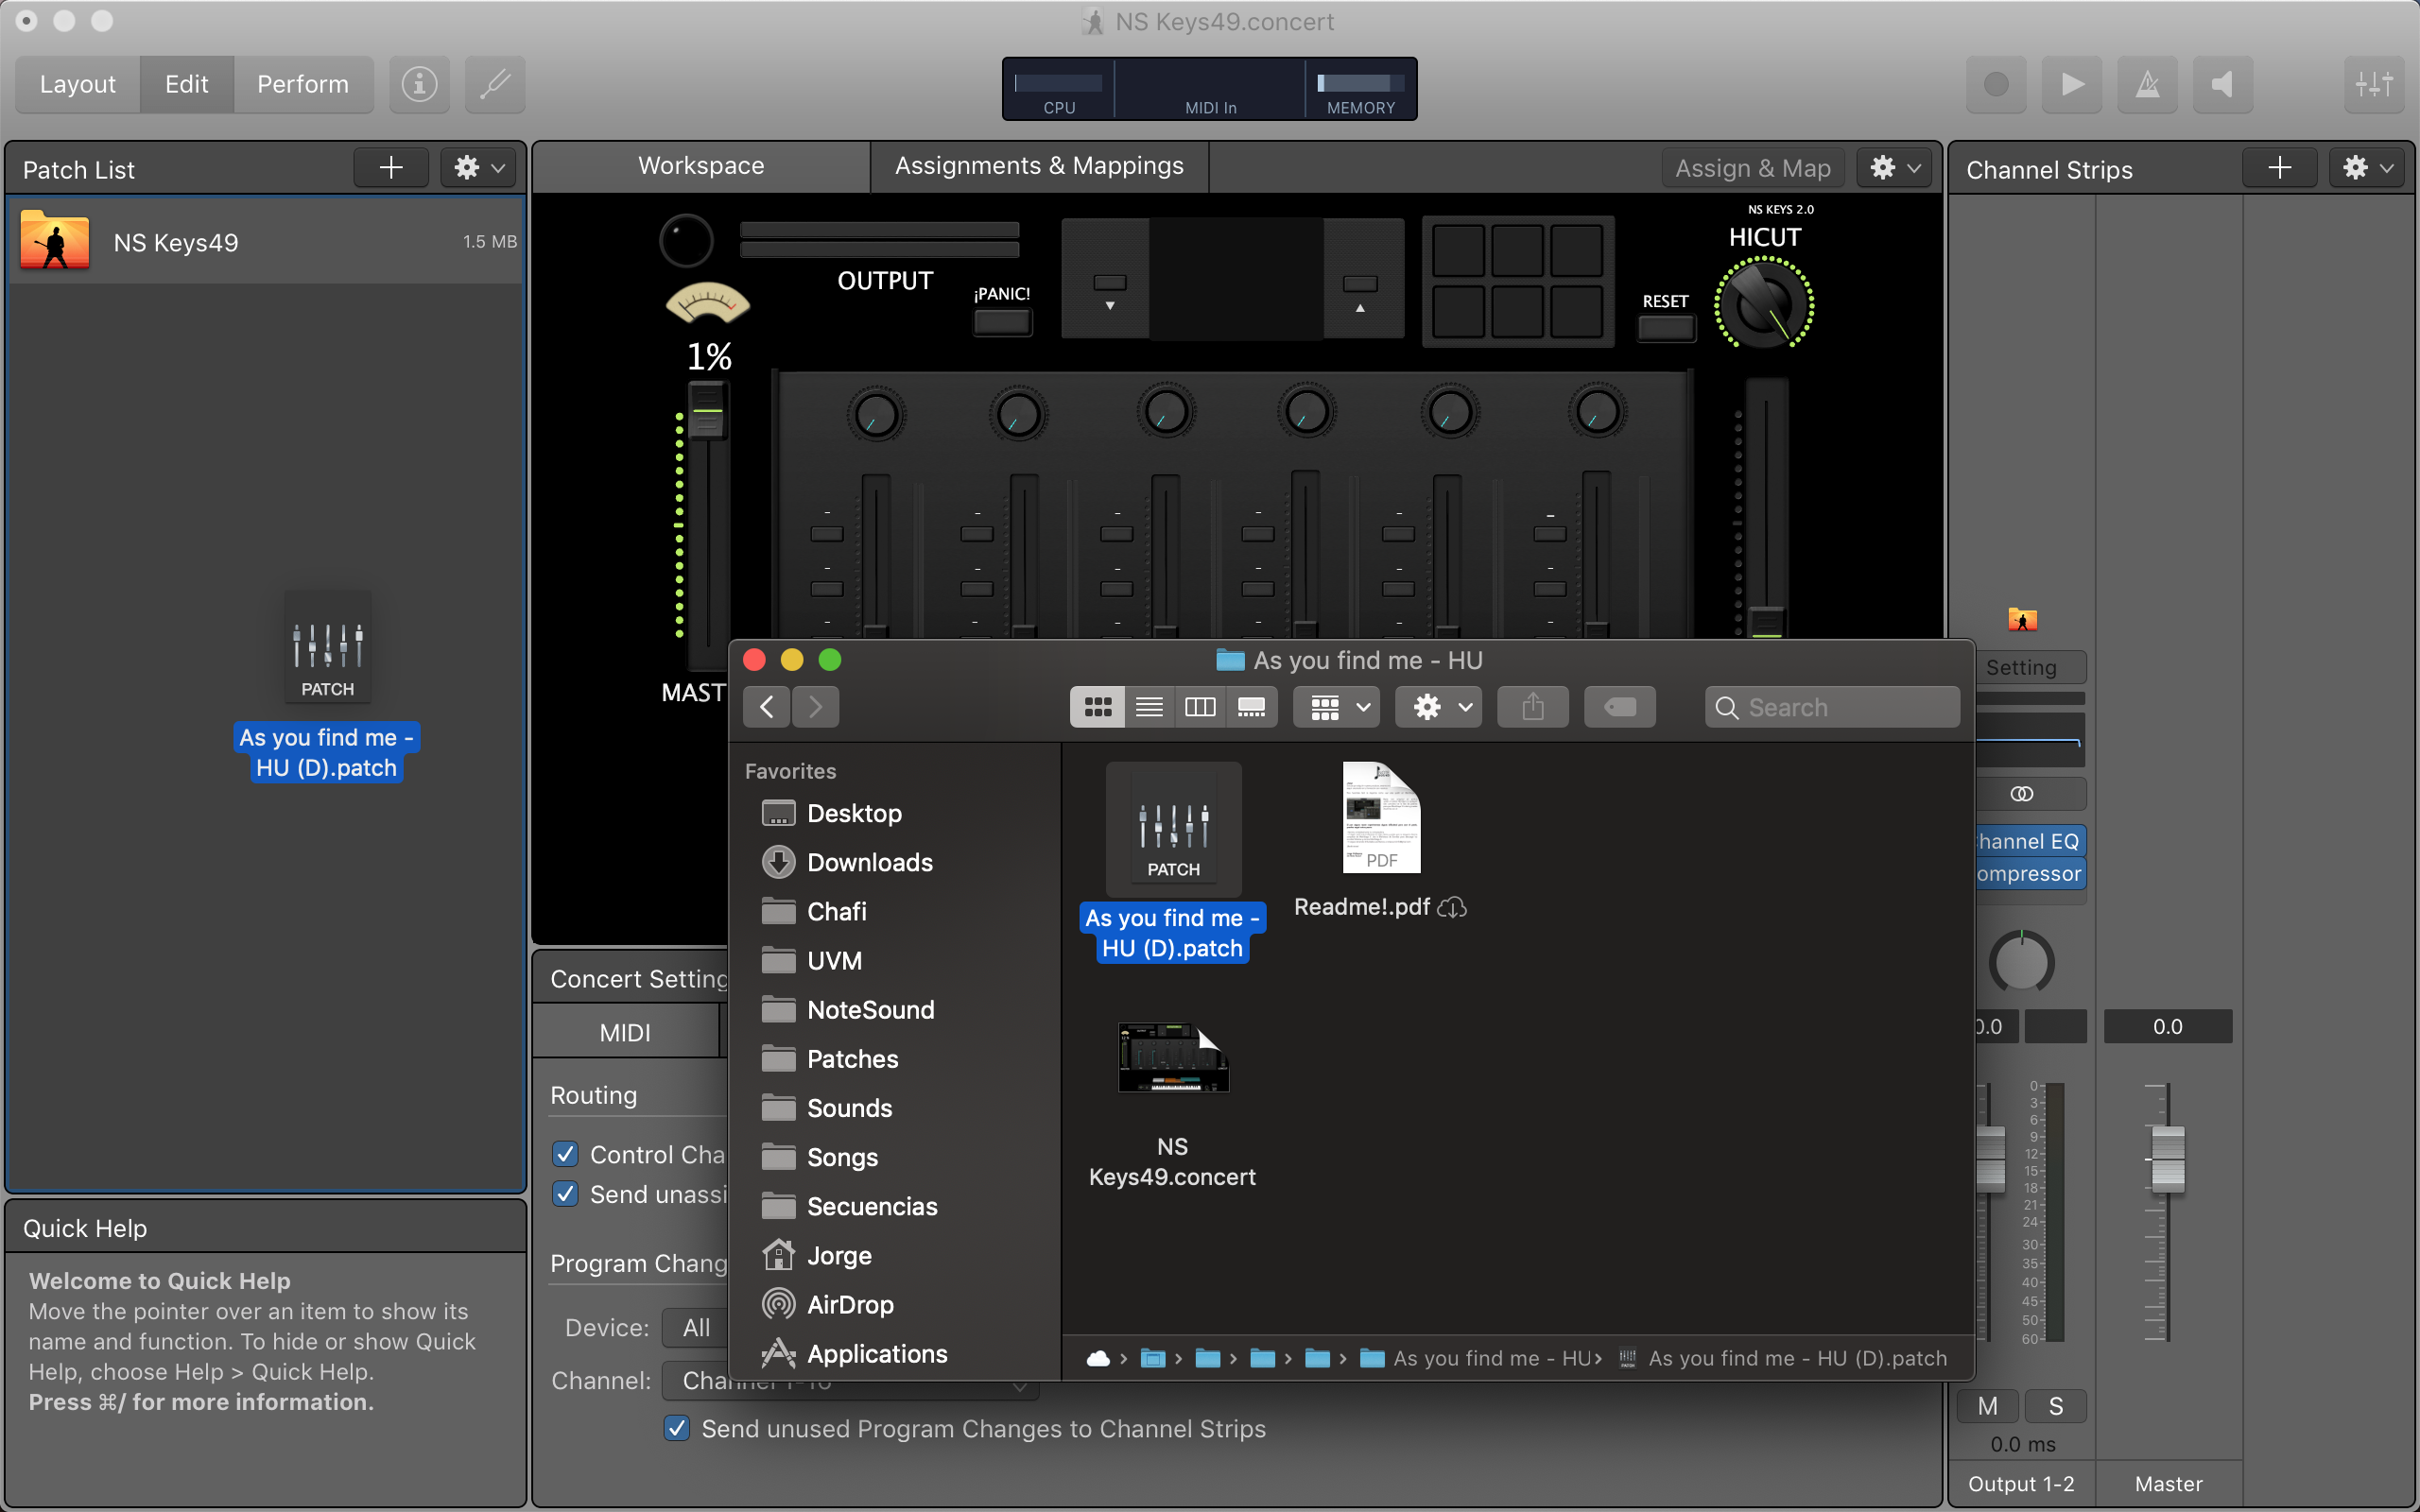The width and height of the screenshot is (2420, 1512).
Task: Toggle the metronome icon
Action: [2147, 84]
